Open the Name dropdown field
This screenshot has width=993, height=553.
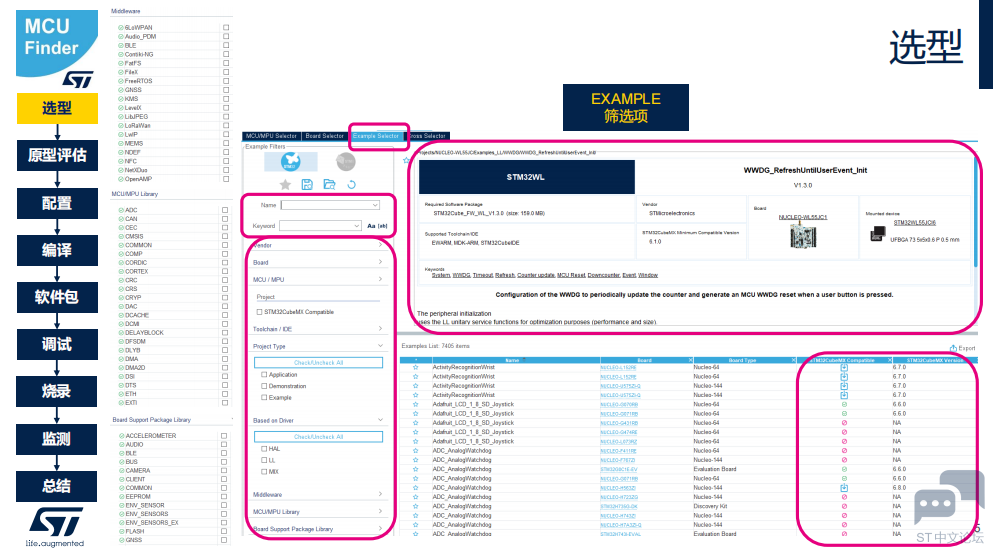pyautogui.click(x=331, y=205)
